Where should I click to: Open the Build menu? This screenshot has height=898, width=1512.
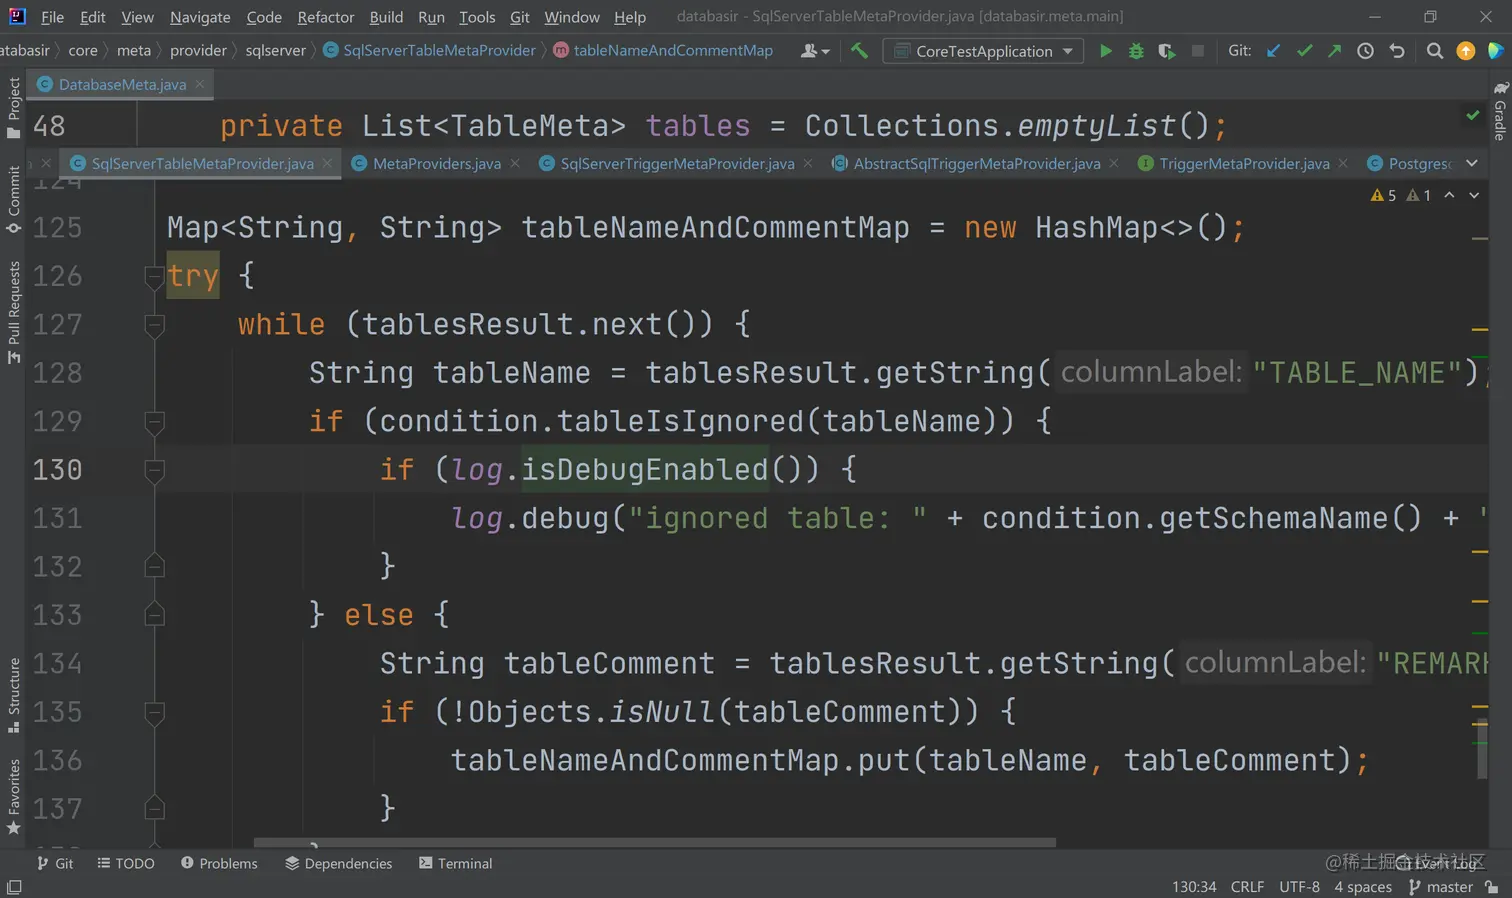[x=386, y=17]
